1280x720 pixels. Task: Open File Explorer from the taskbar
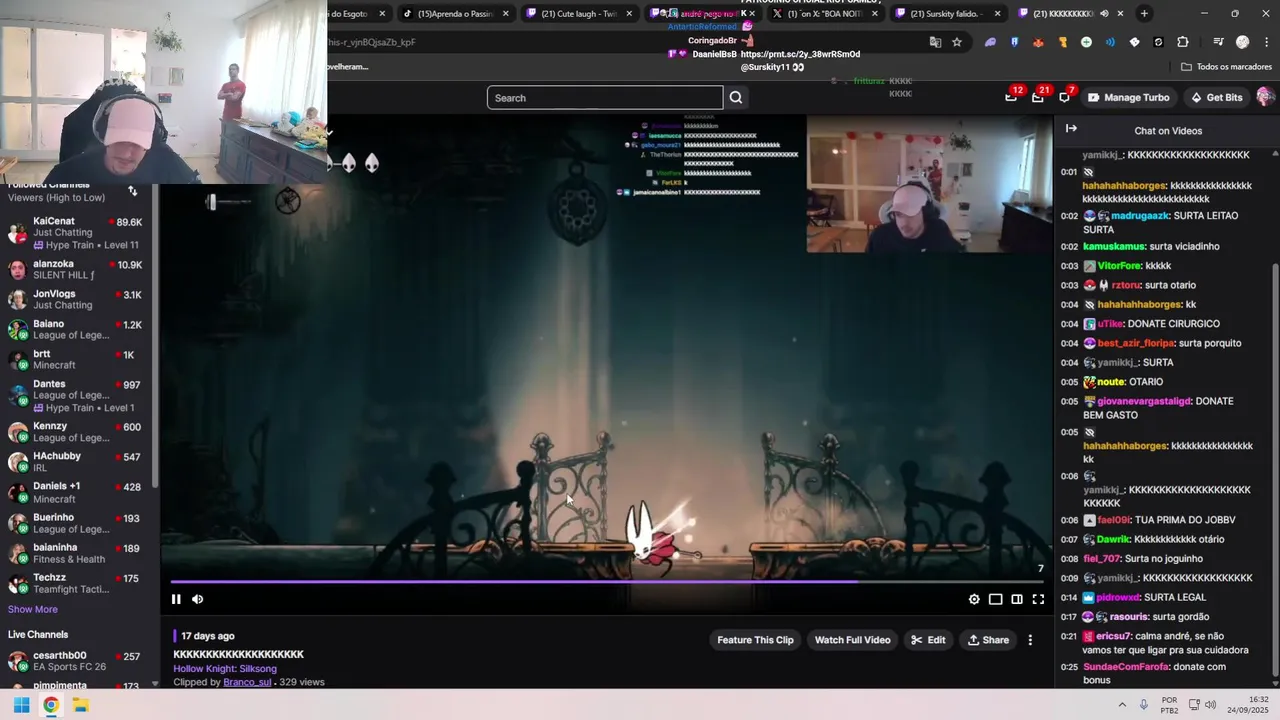(81, 705)
